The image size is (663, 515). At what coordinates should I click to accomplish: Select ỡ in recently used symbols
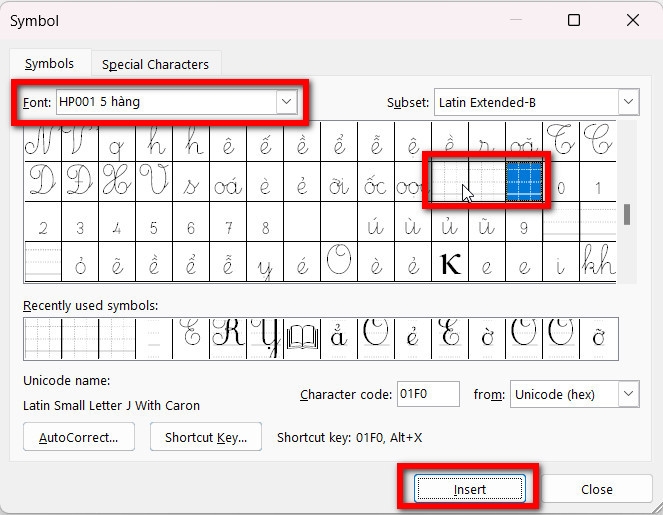pos(599,339)
